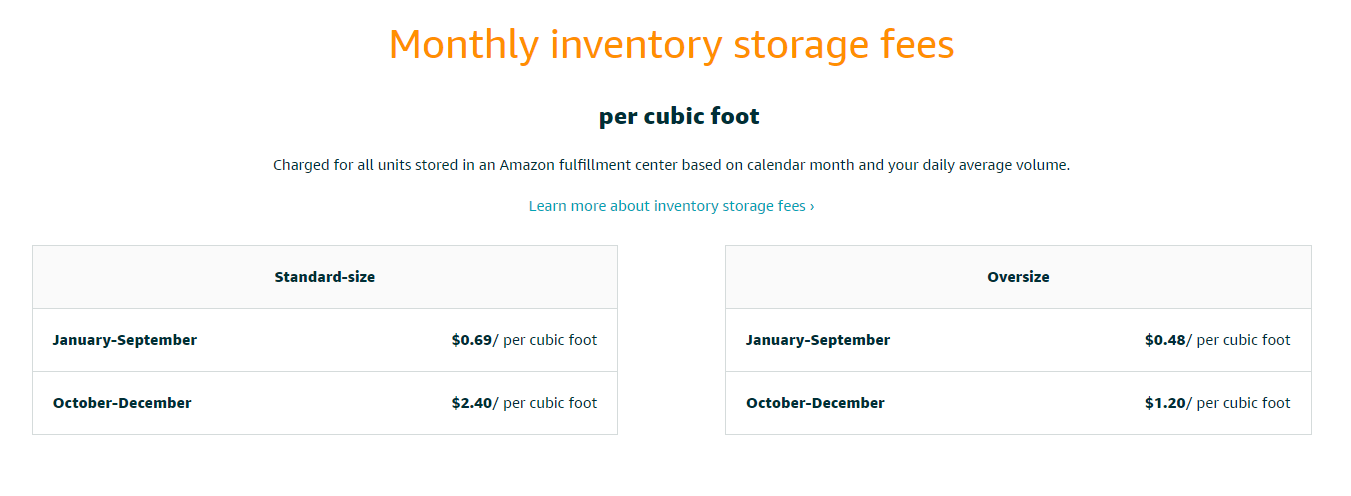Click the Amazon fulfillment center description sentence

[x=672, y=165]
